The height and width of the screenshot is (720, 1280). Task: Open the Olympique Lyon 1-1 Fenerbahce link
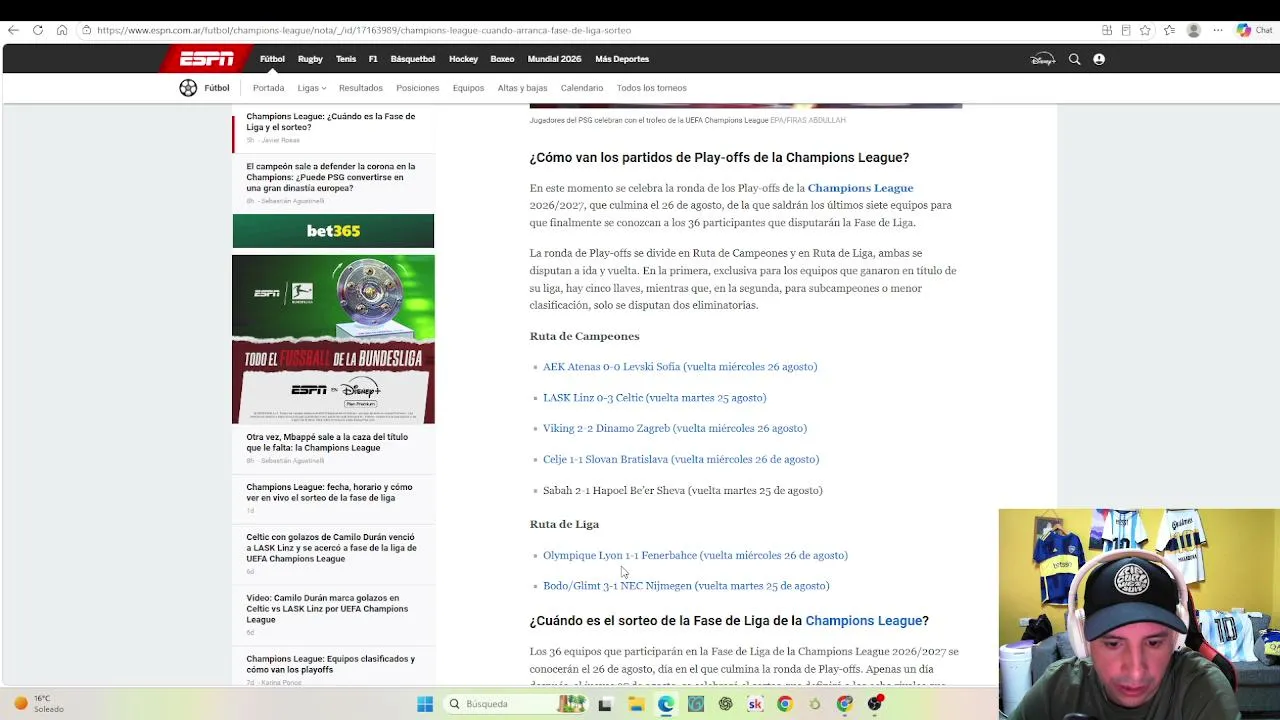695,556
